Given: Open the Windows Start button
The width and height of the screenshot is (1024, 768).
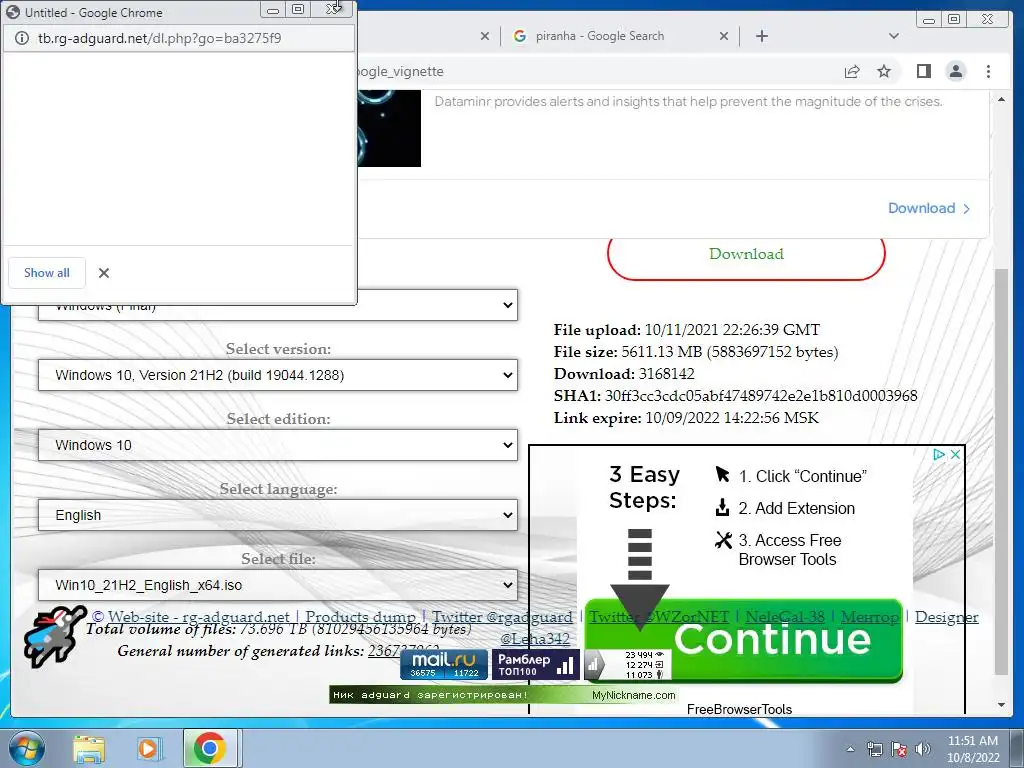Looking at the screenshot, I should 25,748.
